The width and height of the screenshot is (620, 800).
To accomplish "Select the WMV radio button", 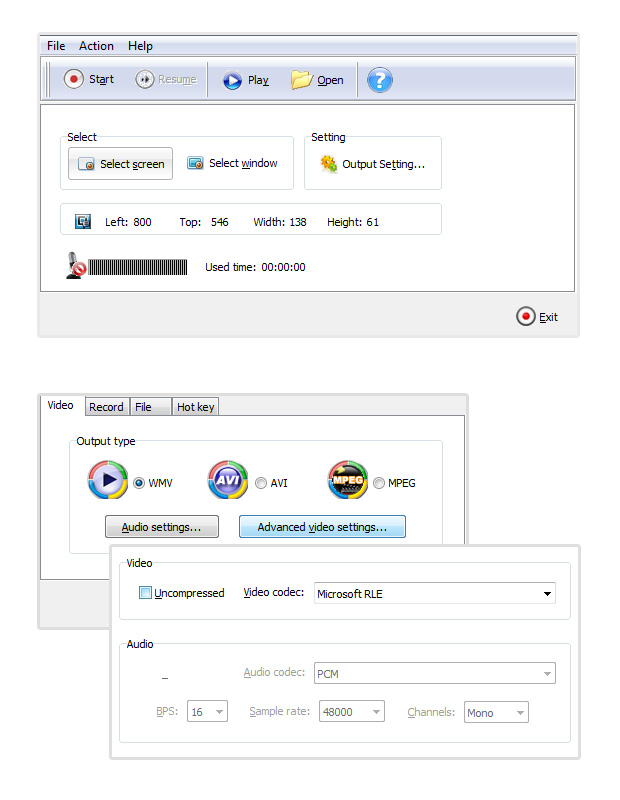I will point(139,483).
